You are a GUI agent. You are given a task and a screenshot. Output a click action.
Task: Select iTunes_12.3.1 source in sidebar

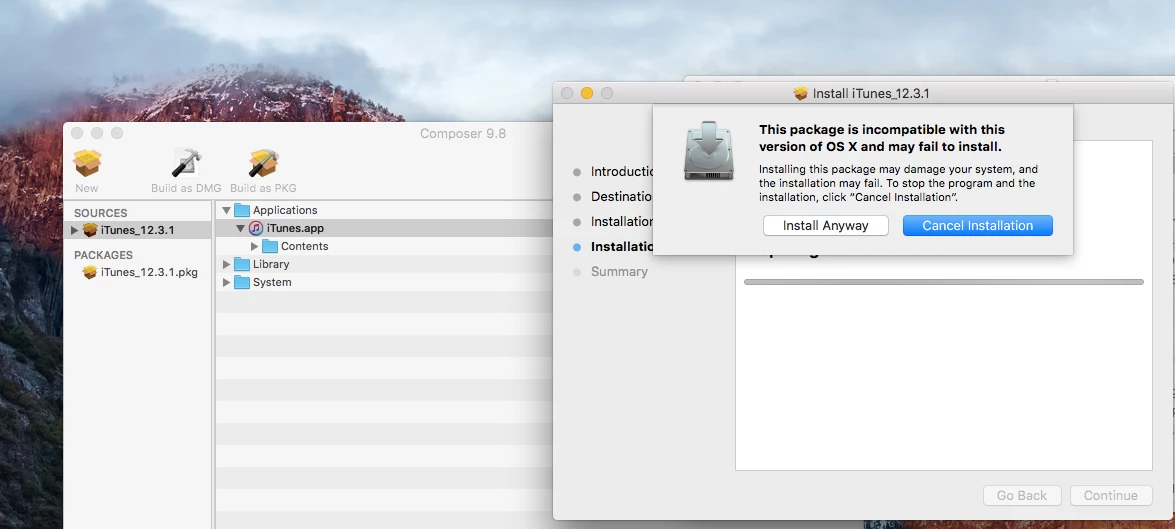[138, 230]
